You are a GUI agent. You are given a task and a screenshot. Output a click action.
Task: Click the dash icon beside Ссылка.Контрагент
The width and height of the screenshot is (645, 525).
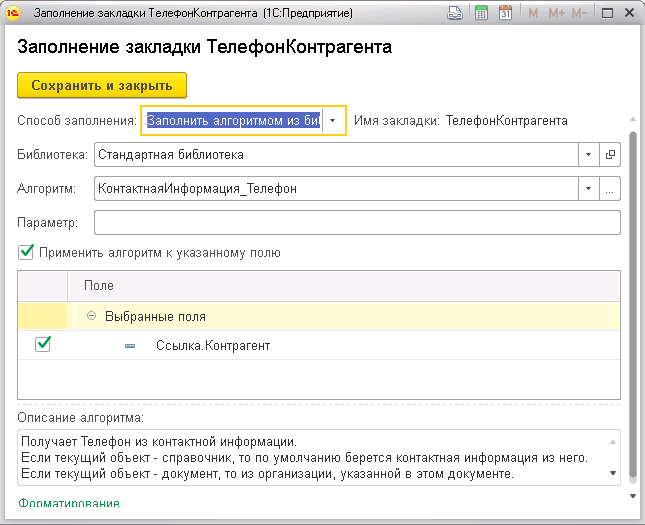[x=130, y=346]
